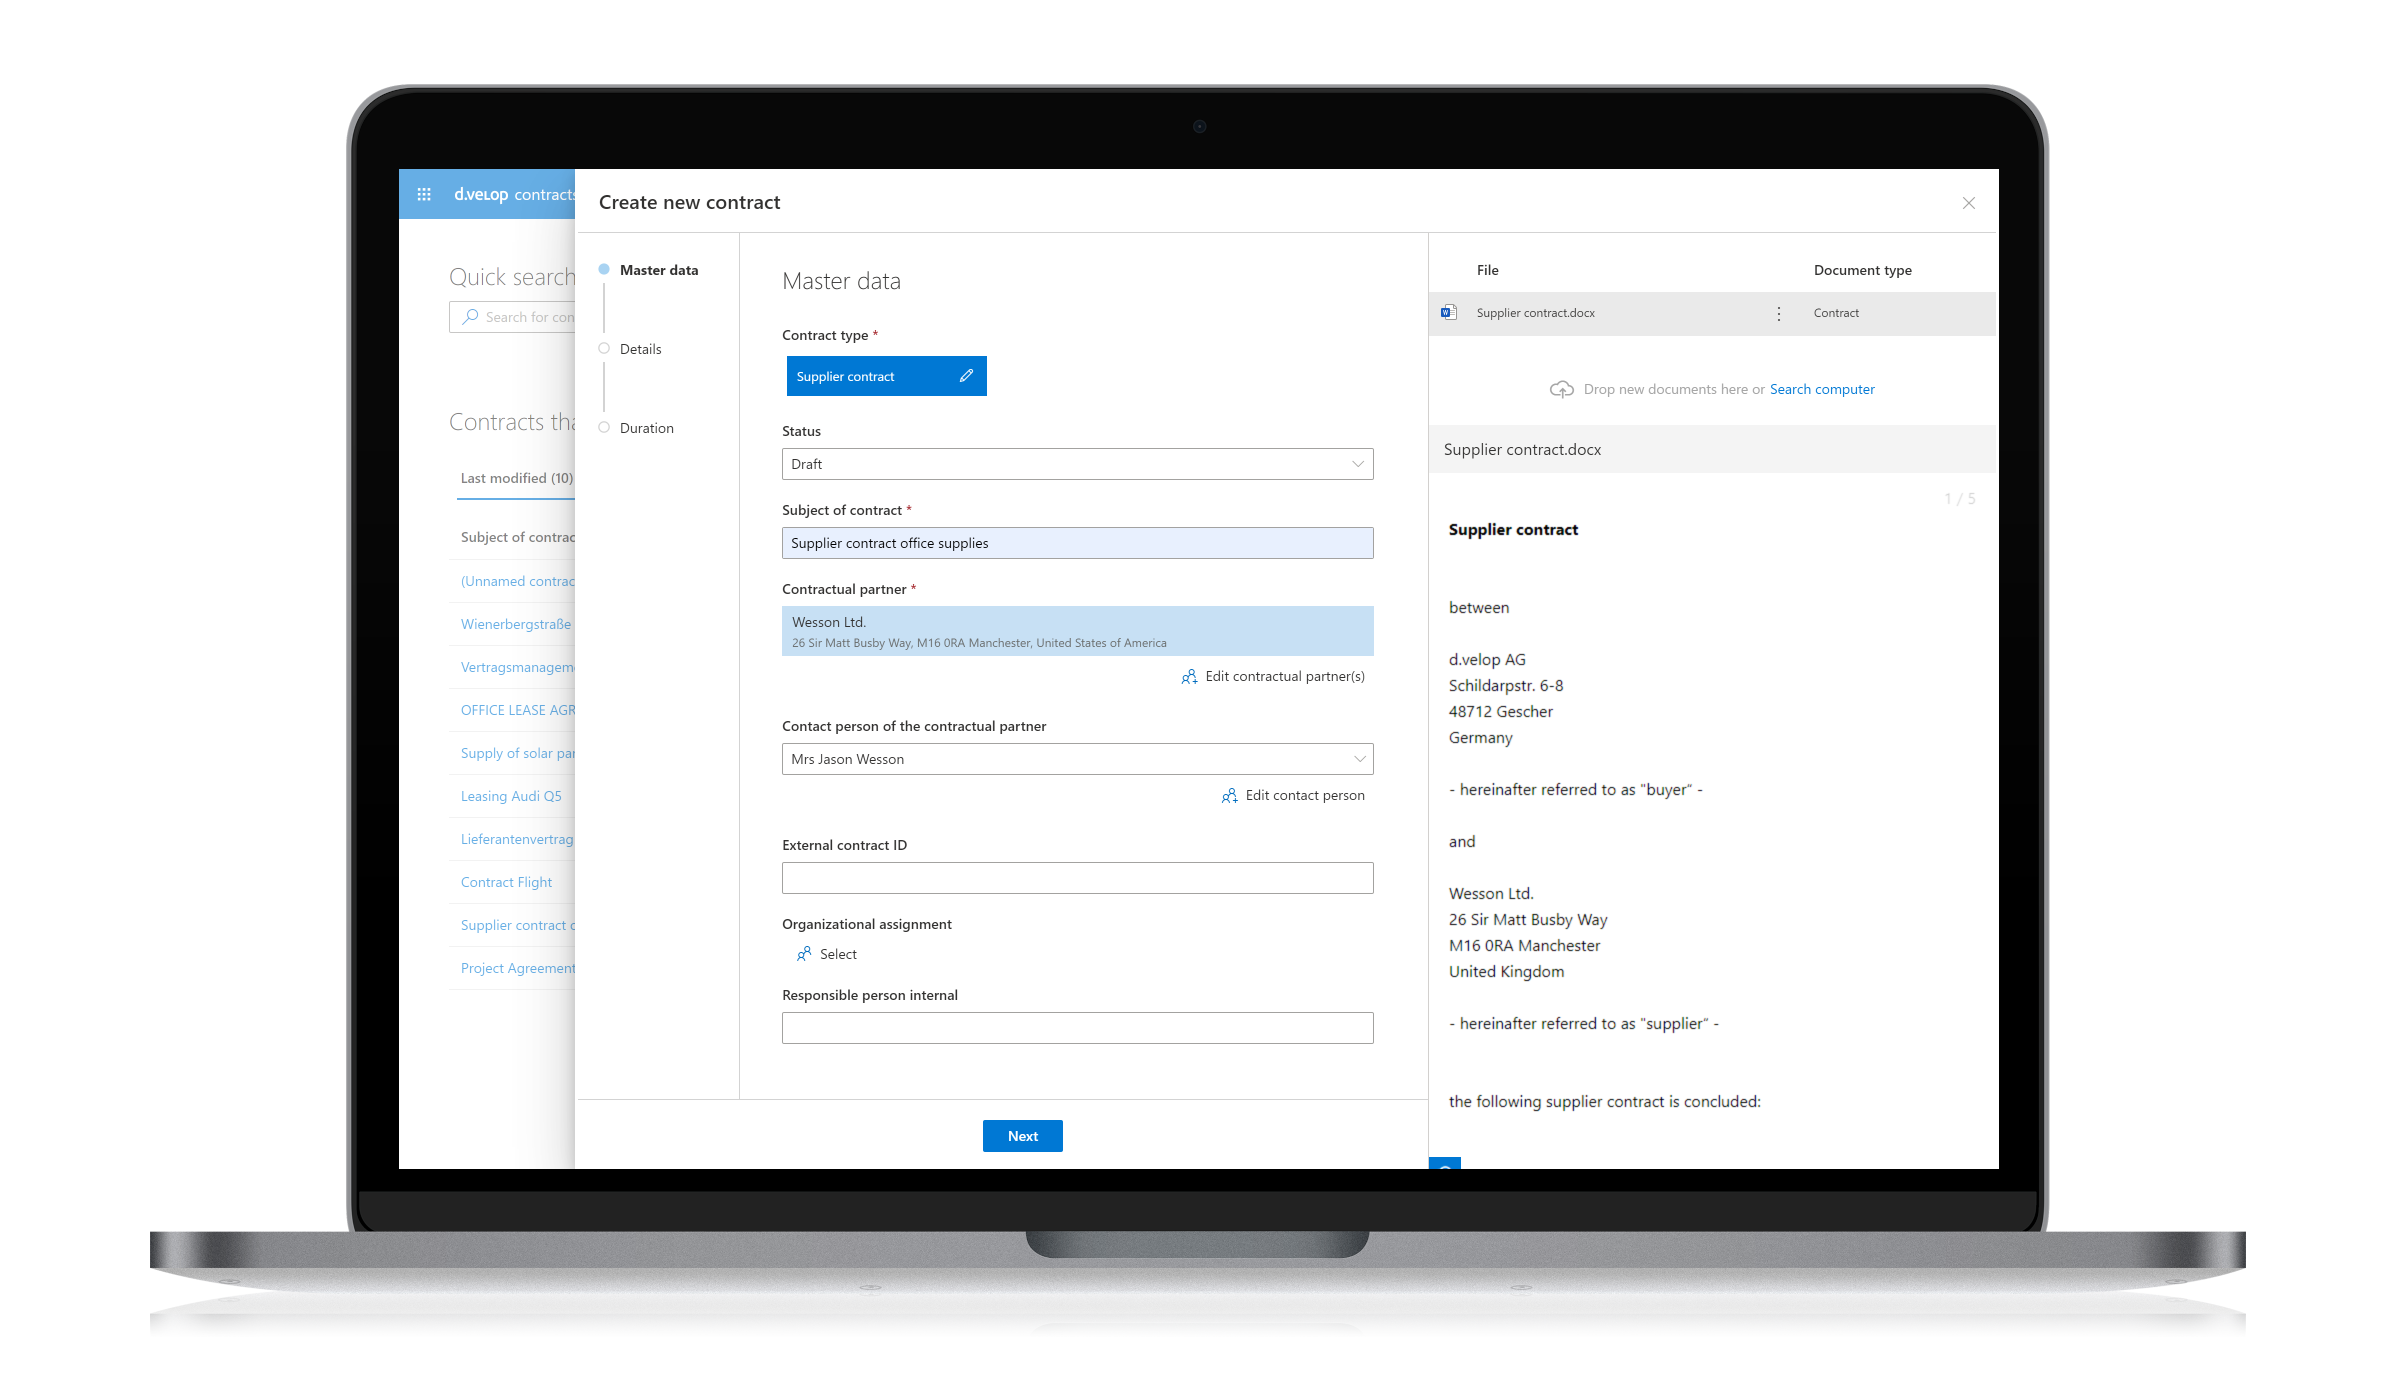This screenshot has width=2395, height=1377.
Task: Click the Subject of contract input field
Action: (1077, 543)
